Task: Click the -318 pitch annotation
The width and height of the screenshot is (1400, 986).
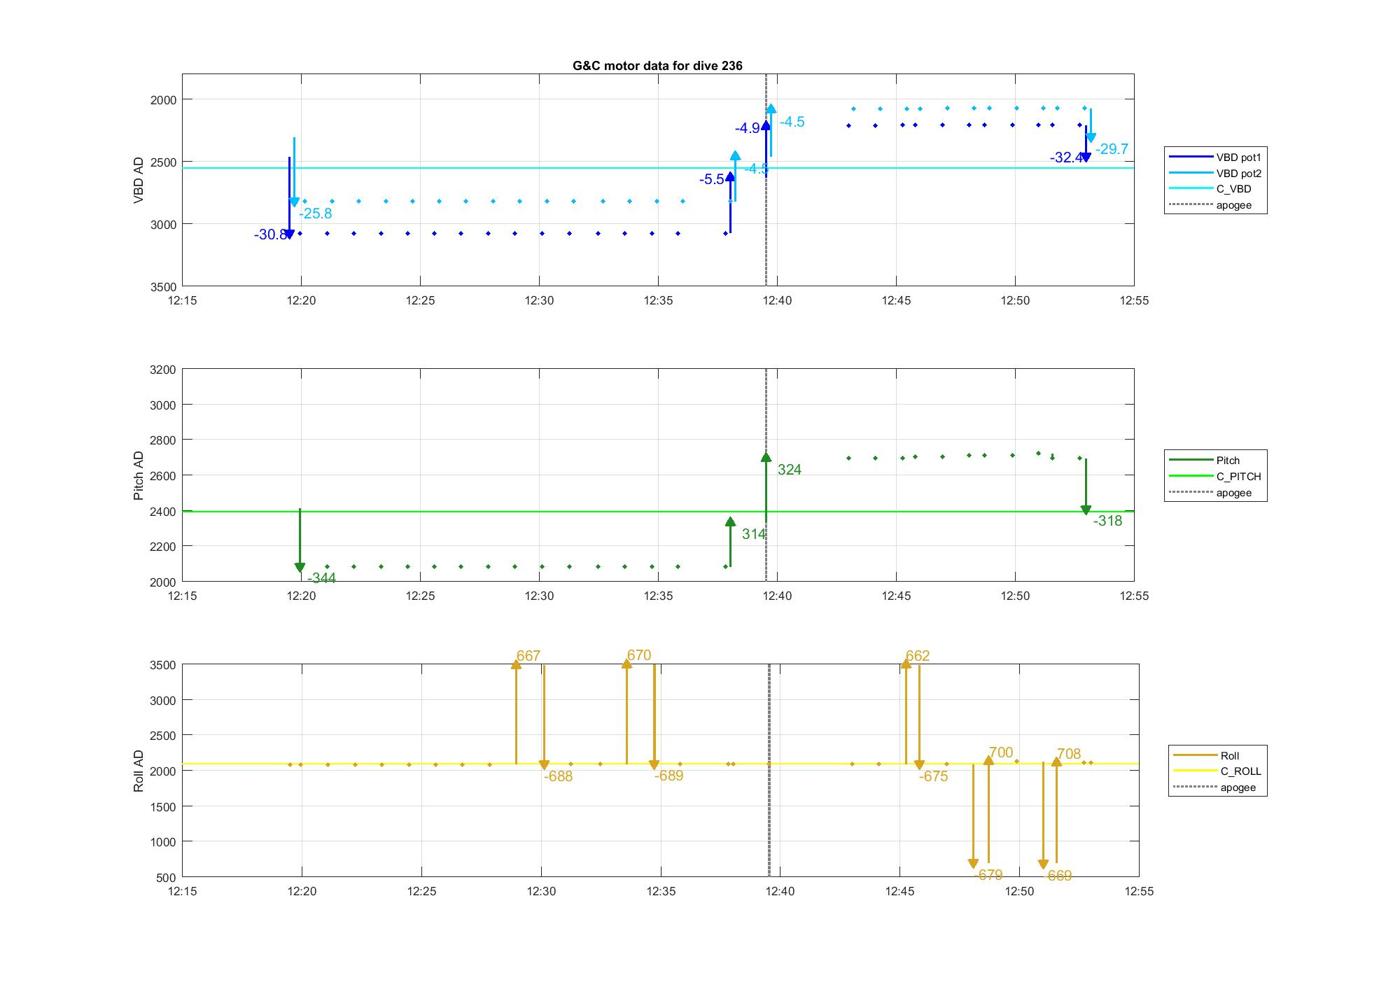Action: (x=1108, y=521)
